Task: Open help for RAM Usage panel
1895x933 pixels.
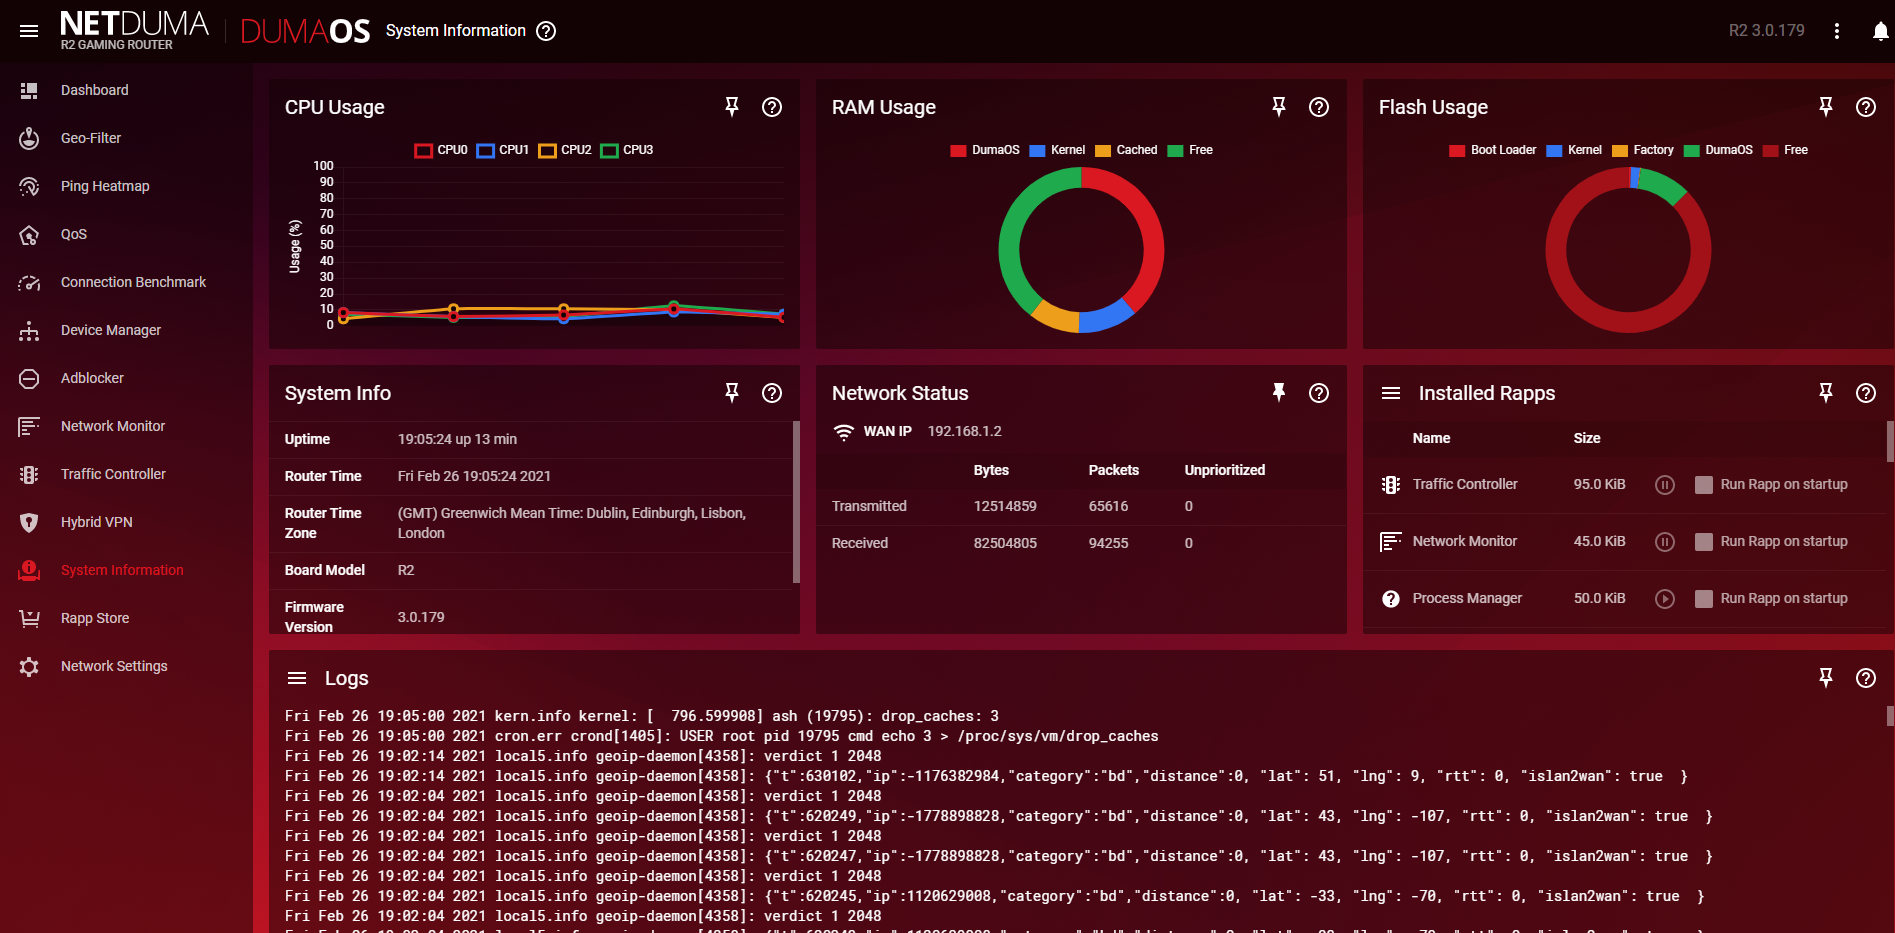Action: tap(1319, 107)
